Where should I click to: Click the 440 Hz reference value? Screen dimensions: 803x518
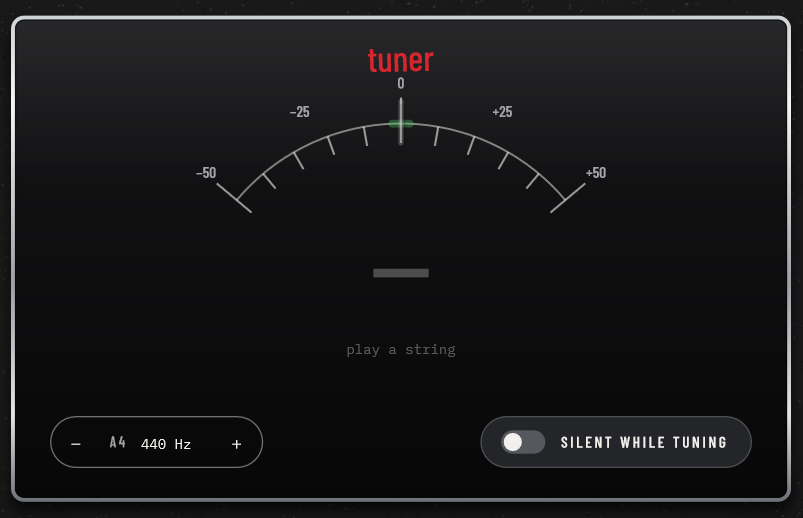[x=166, y=444]
